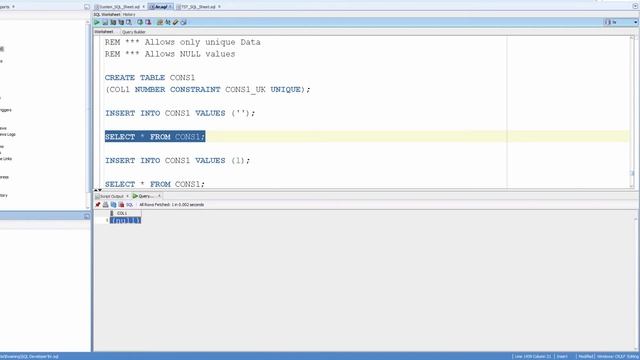Open the Script Output tab
The image size is (640, 360).
click(x=111, y=196)
